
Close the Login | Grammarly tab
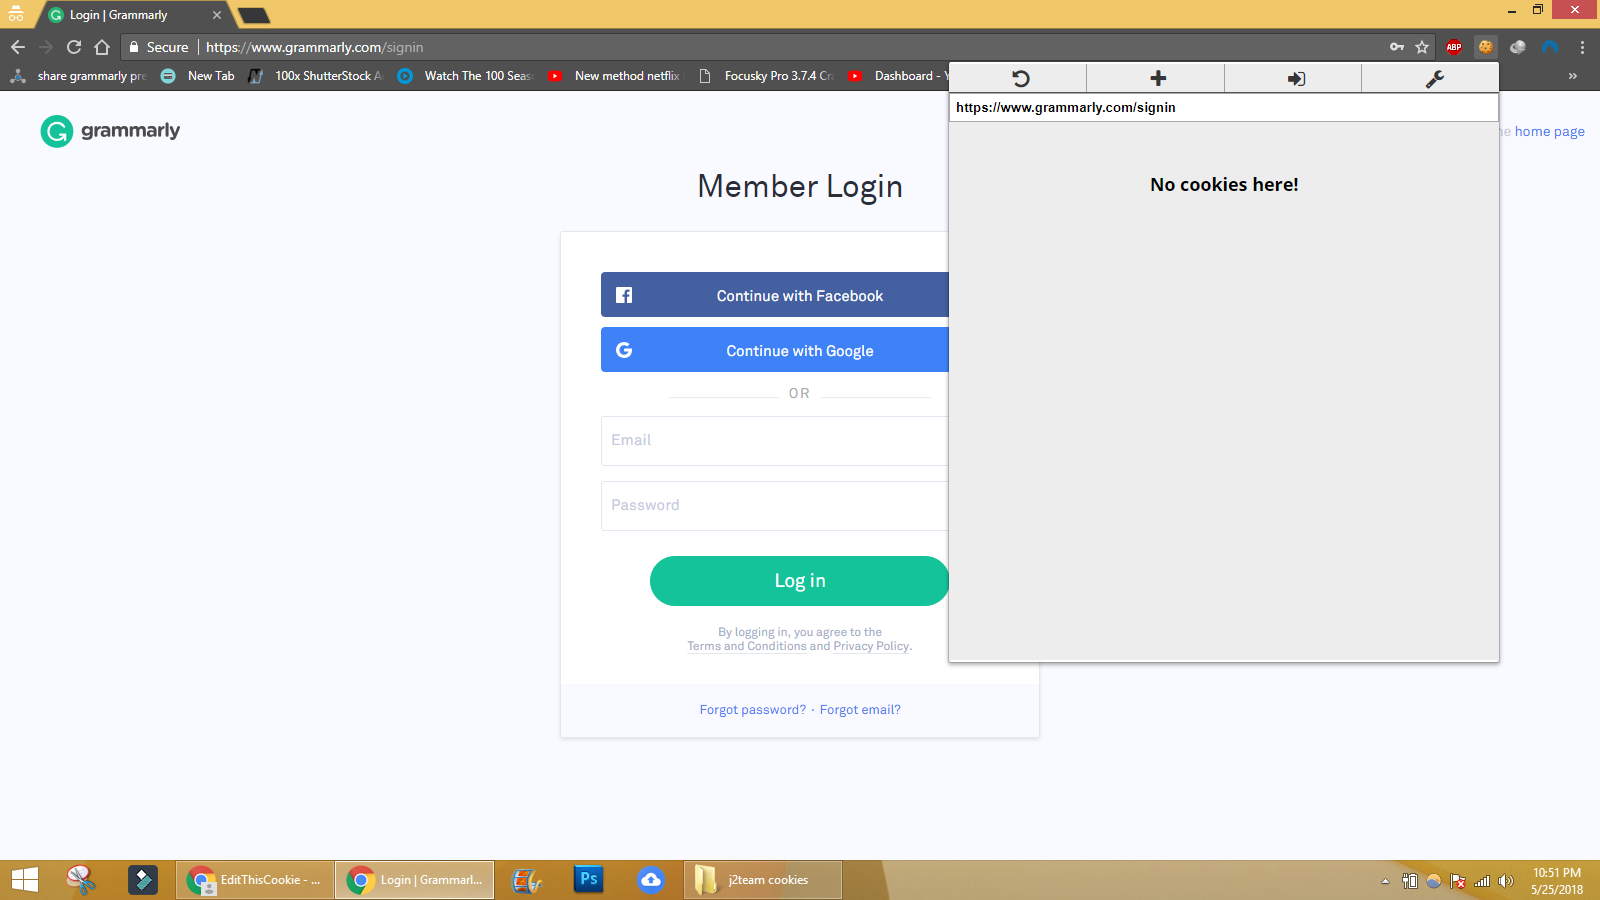click(x=217, y=15)
